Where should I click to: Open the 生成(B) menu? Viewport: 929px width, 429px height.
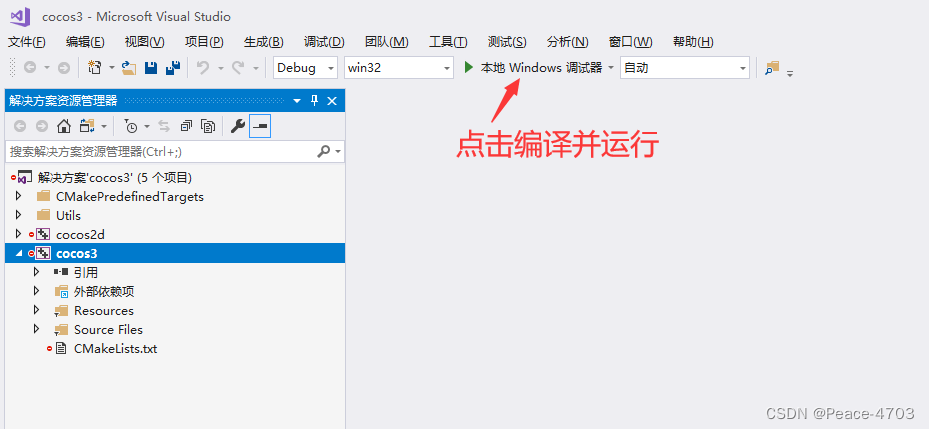(264, 42)
